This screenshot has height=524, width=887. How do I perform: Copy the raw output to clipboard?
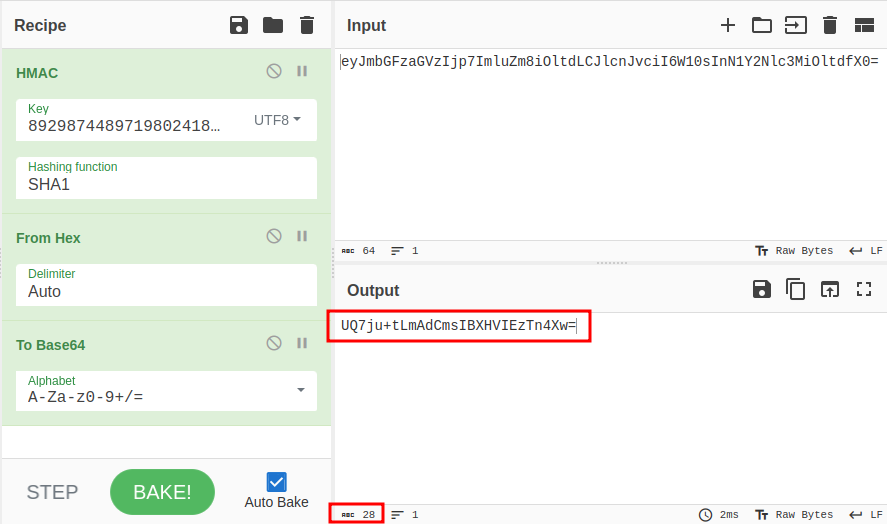pyautogui.click(x=796, y=290)
